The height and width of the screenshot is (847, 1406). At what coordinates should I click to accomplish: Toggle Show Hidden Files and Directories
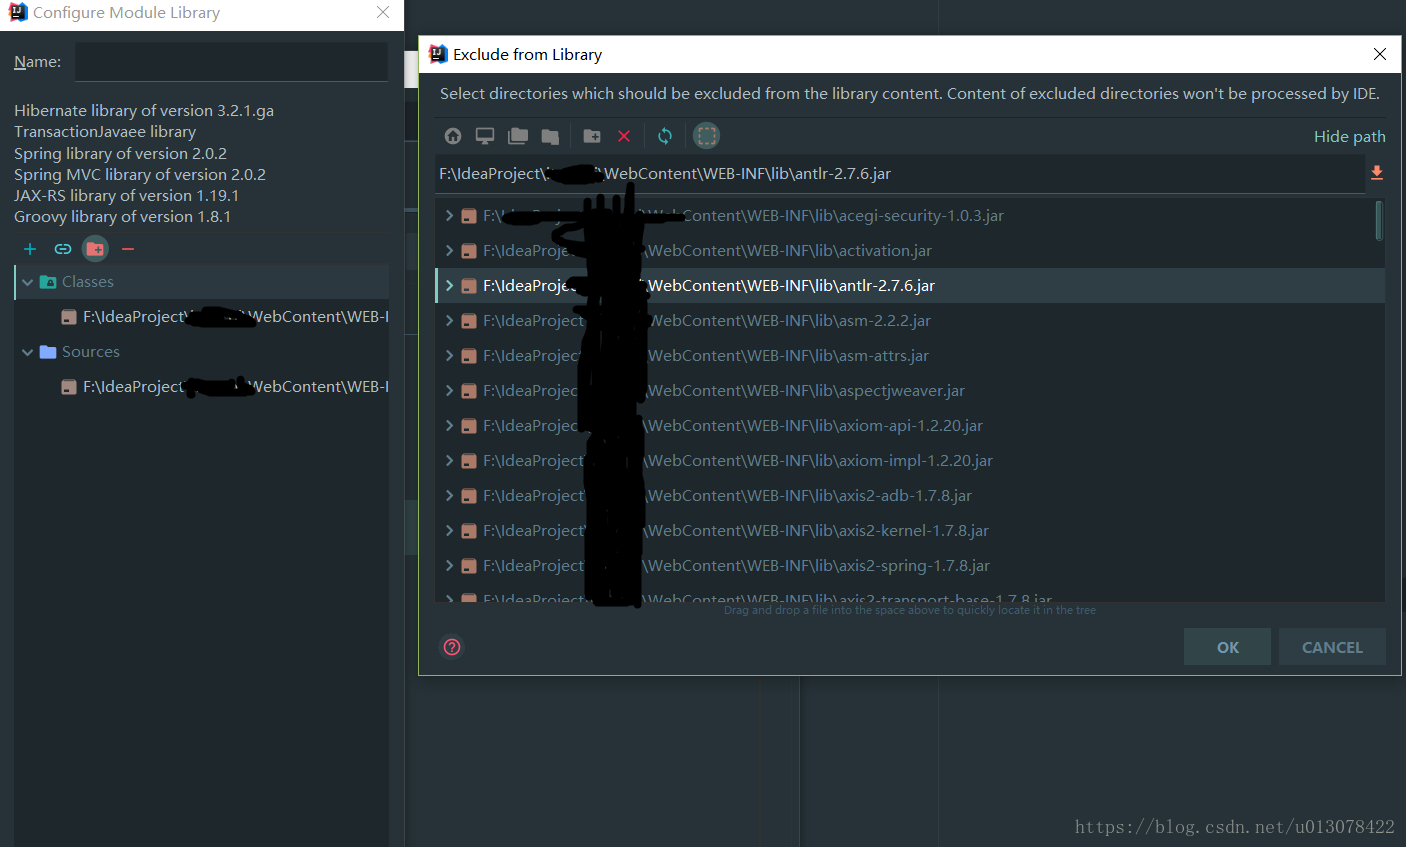[x=707, y=135]
